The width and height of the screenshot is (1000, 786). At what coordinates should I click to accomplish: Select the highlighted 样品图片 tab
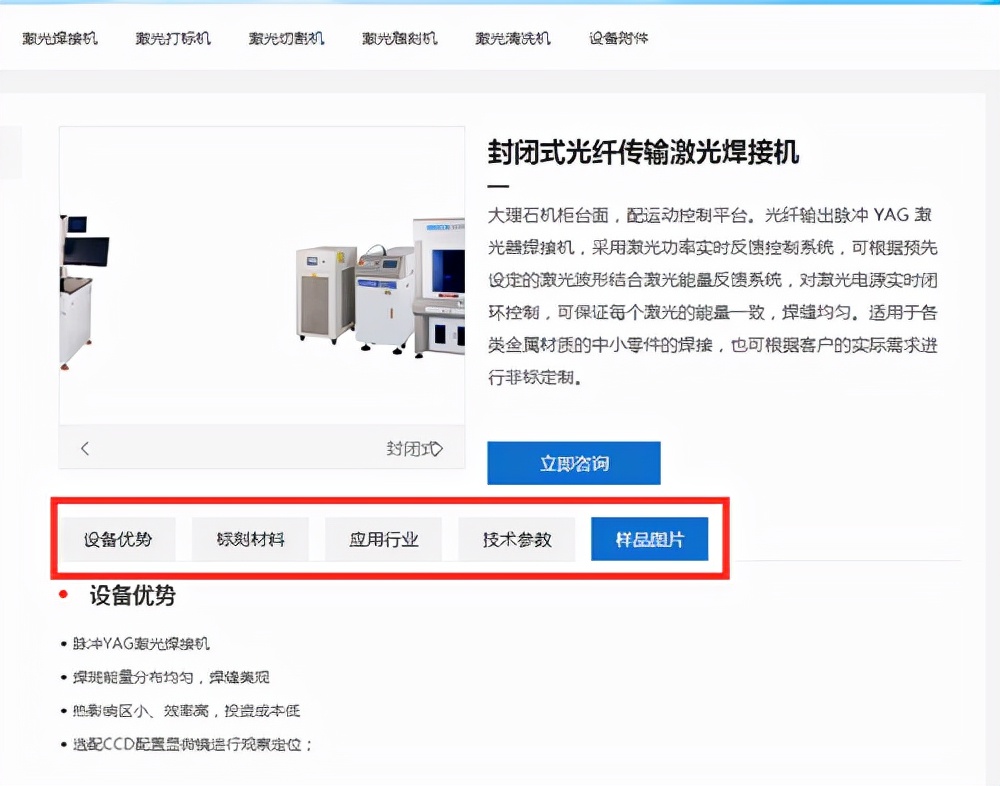[x=650, y=538]
